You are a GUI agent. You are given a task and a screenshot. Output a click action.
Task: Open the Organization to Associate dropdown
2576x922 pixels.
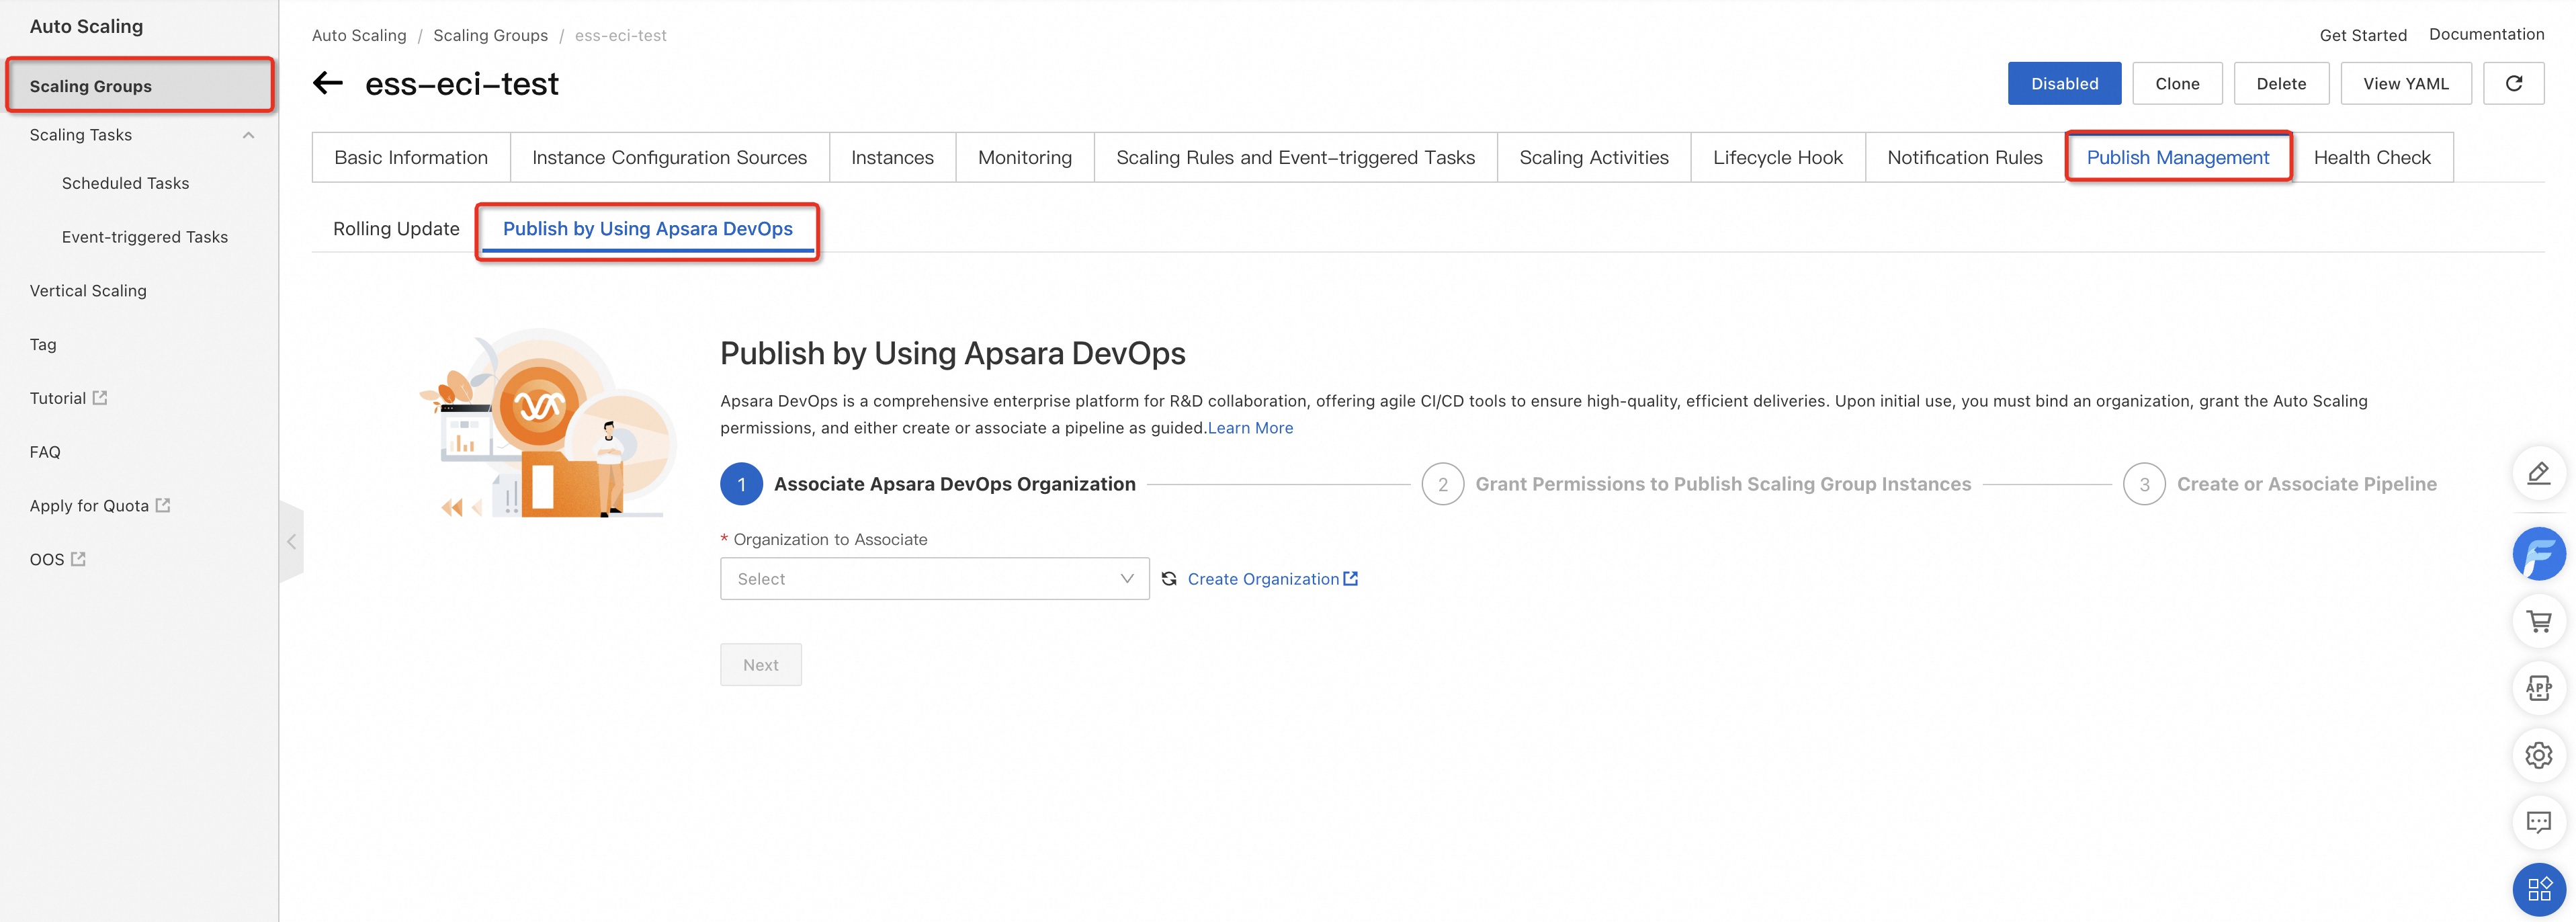click(x=934, y=579)
